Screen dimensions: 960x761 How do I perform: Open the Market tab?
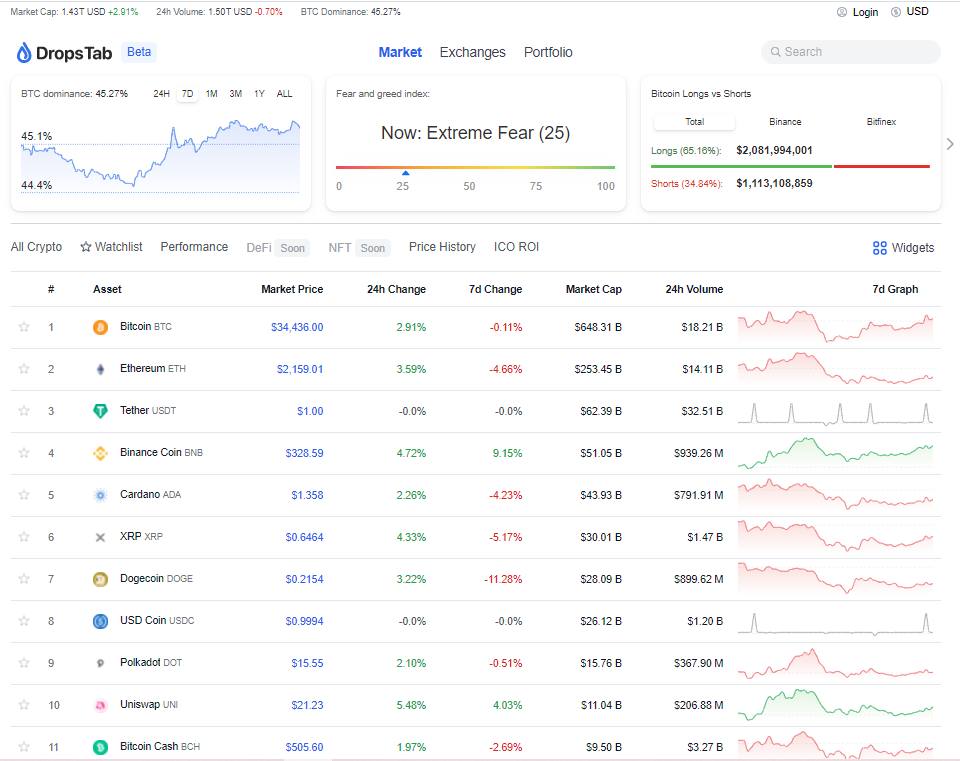400,53
